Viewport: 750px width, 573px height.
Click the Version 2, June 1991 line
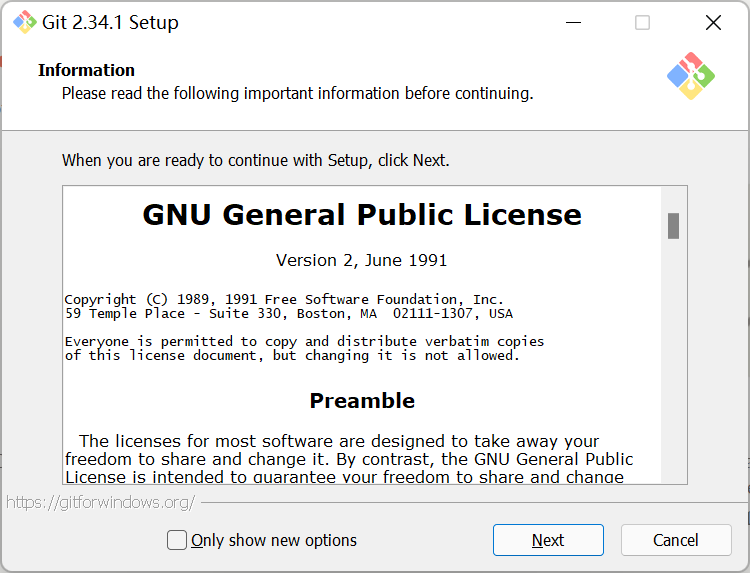[362, 260]
